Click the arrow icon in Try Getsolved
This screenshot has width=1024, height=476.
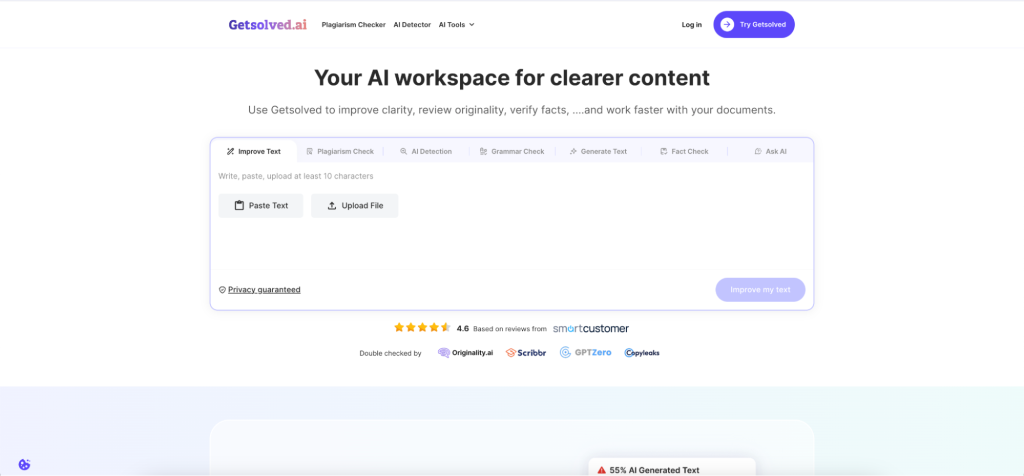[x=727, y=24]
